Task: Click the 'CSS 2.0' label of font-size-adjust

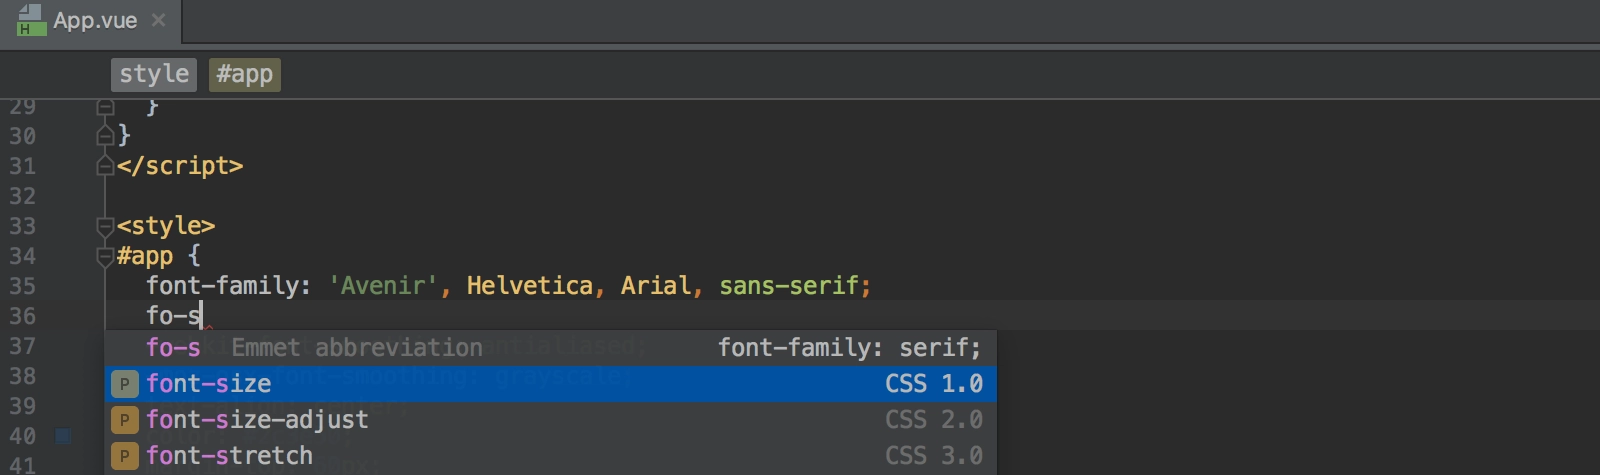Action: click(x=934, y=420)
